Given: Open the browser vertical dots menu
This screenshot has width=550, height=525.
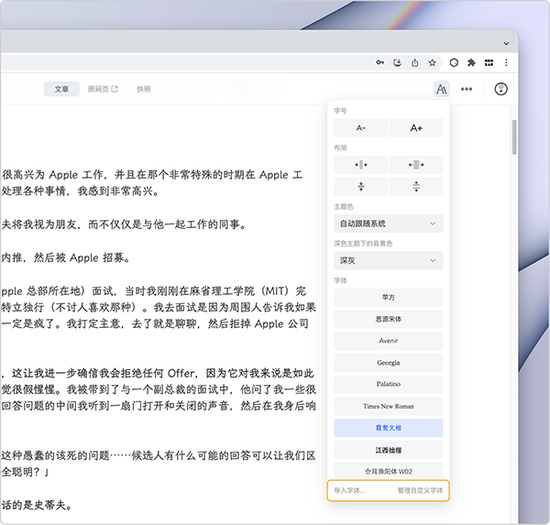Looking at the screenshot, I should click(x=506, y=63).
